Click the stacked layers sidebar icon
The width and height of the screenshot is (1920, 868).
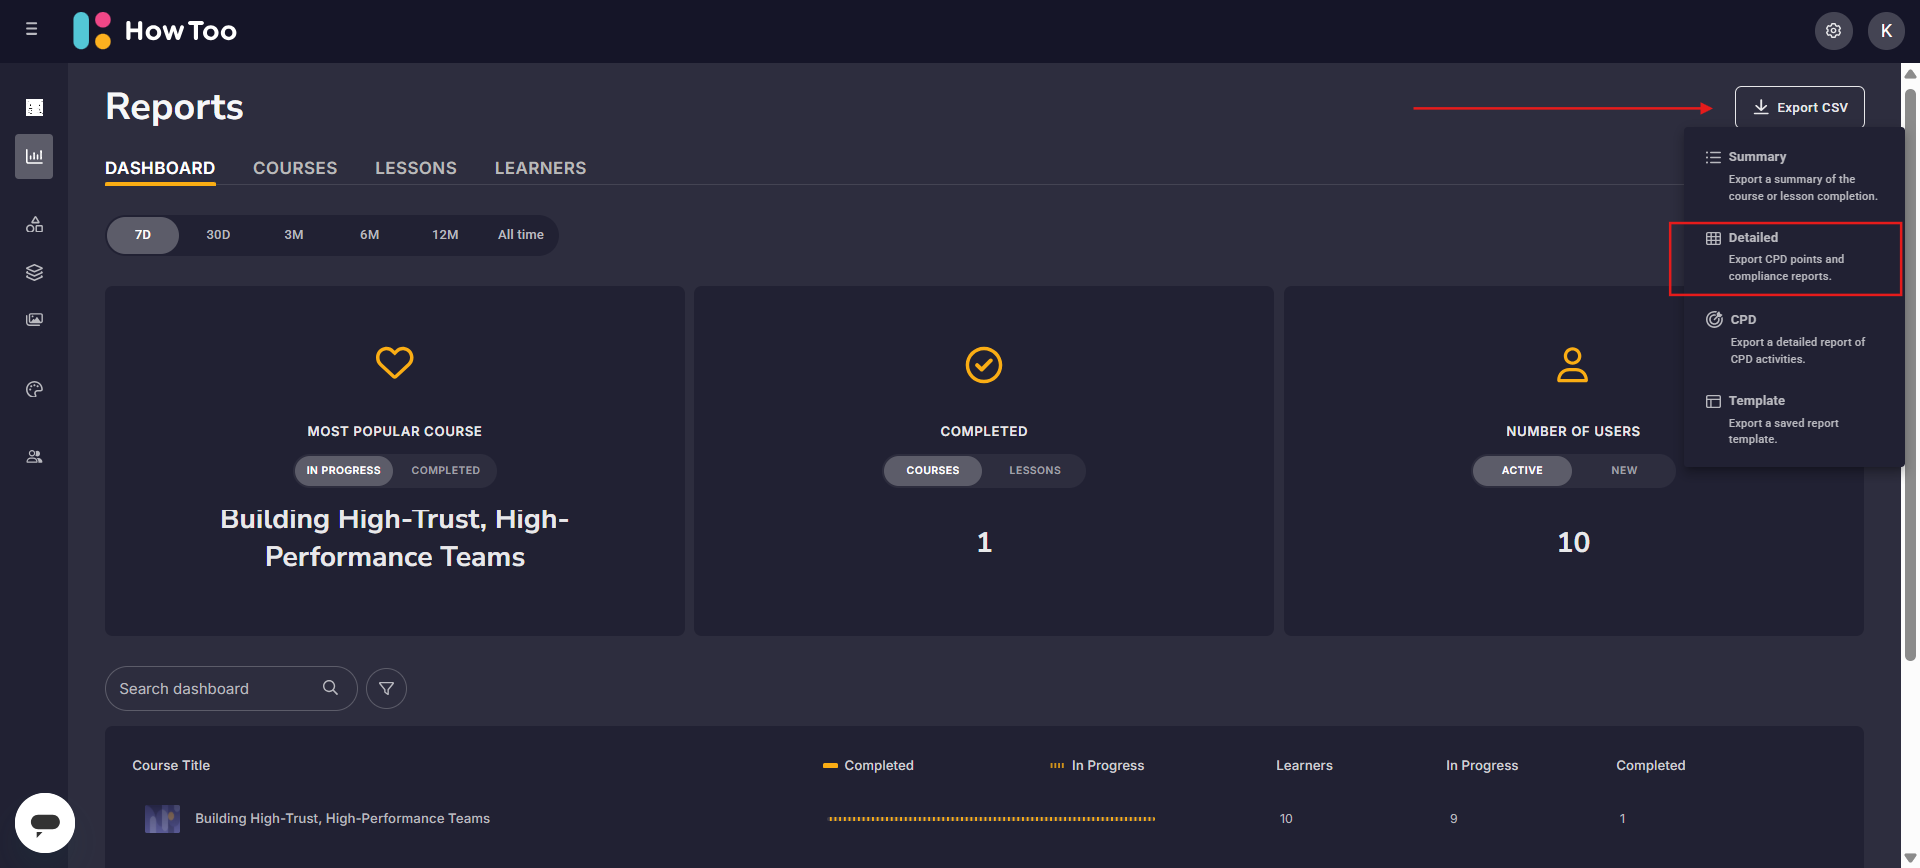34,272
